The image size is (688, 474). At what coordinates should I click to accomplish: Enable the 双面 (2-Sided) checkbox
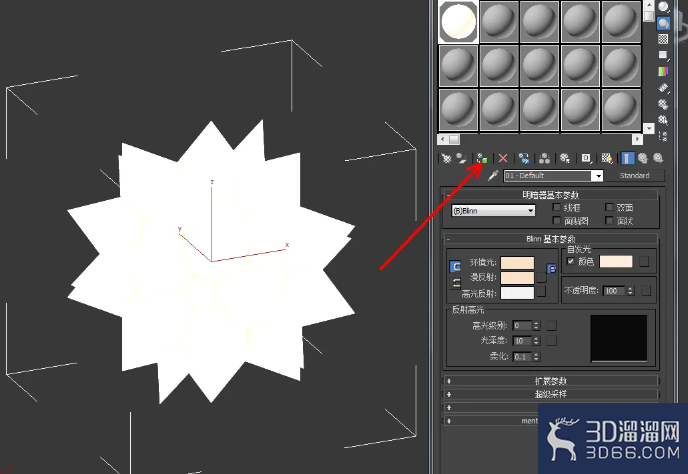click(609, 207)
